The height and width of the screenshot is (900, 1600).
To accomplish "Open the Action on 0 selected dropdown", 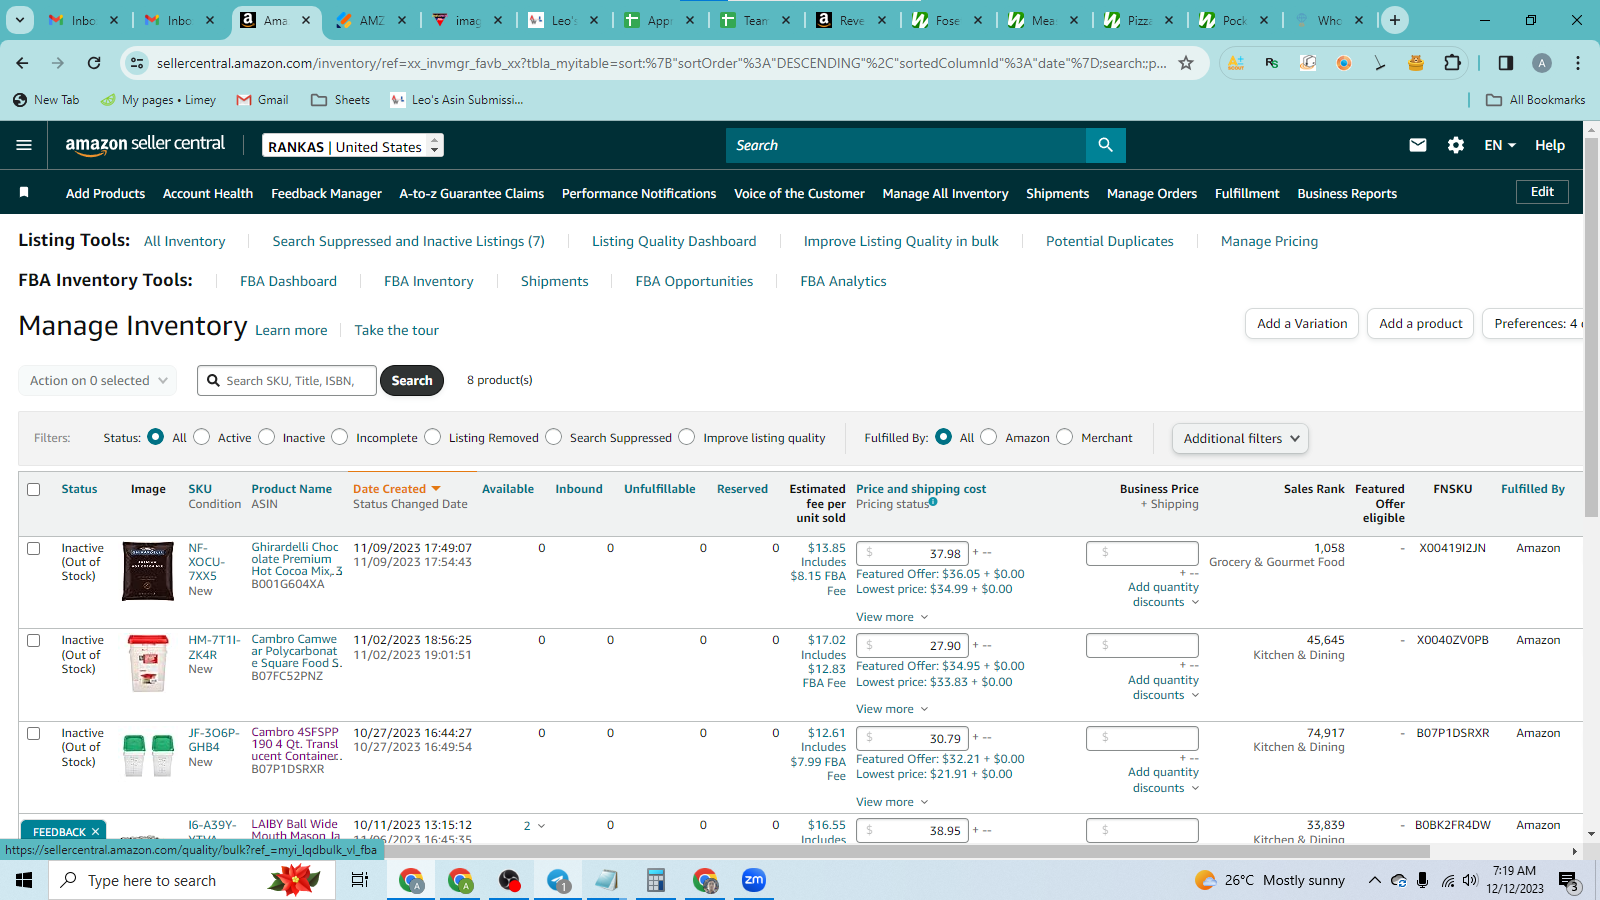I will [98, 380].
